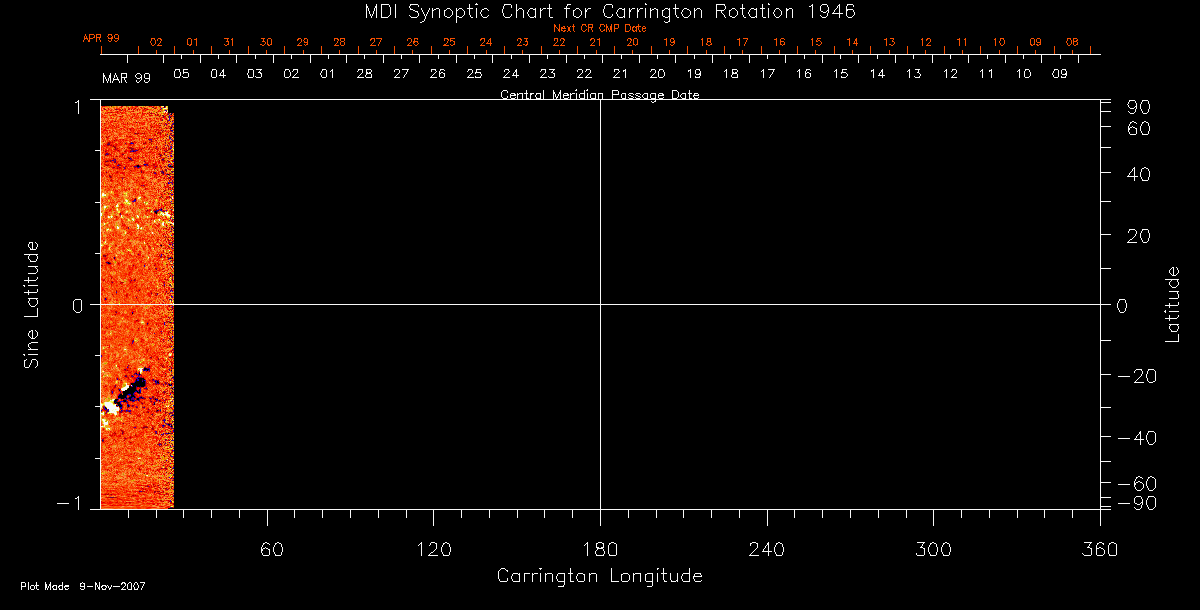Click the 'Carrington Longitude' bottom axis label

point(599,576)
